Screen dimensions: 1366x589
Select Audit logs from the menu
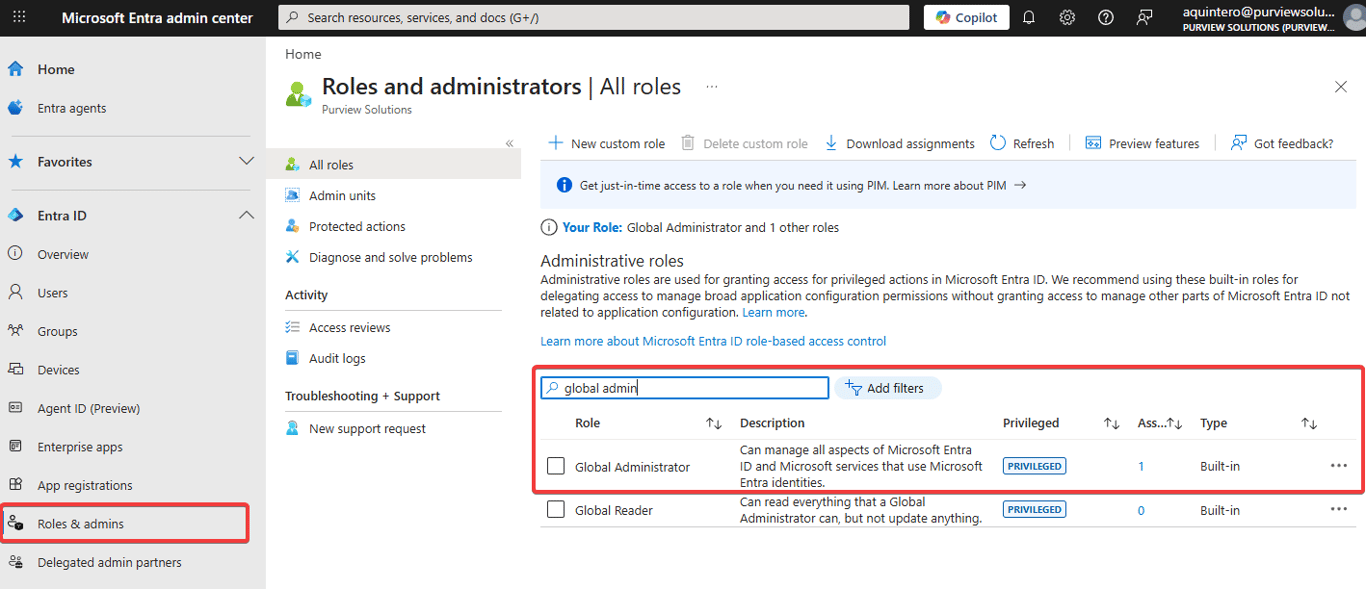[337, 358]
